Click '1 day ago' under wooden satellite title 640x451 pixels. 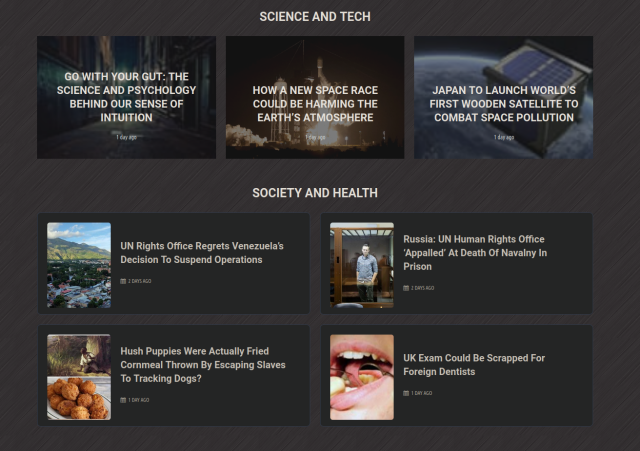click(504, 137)
